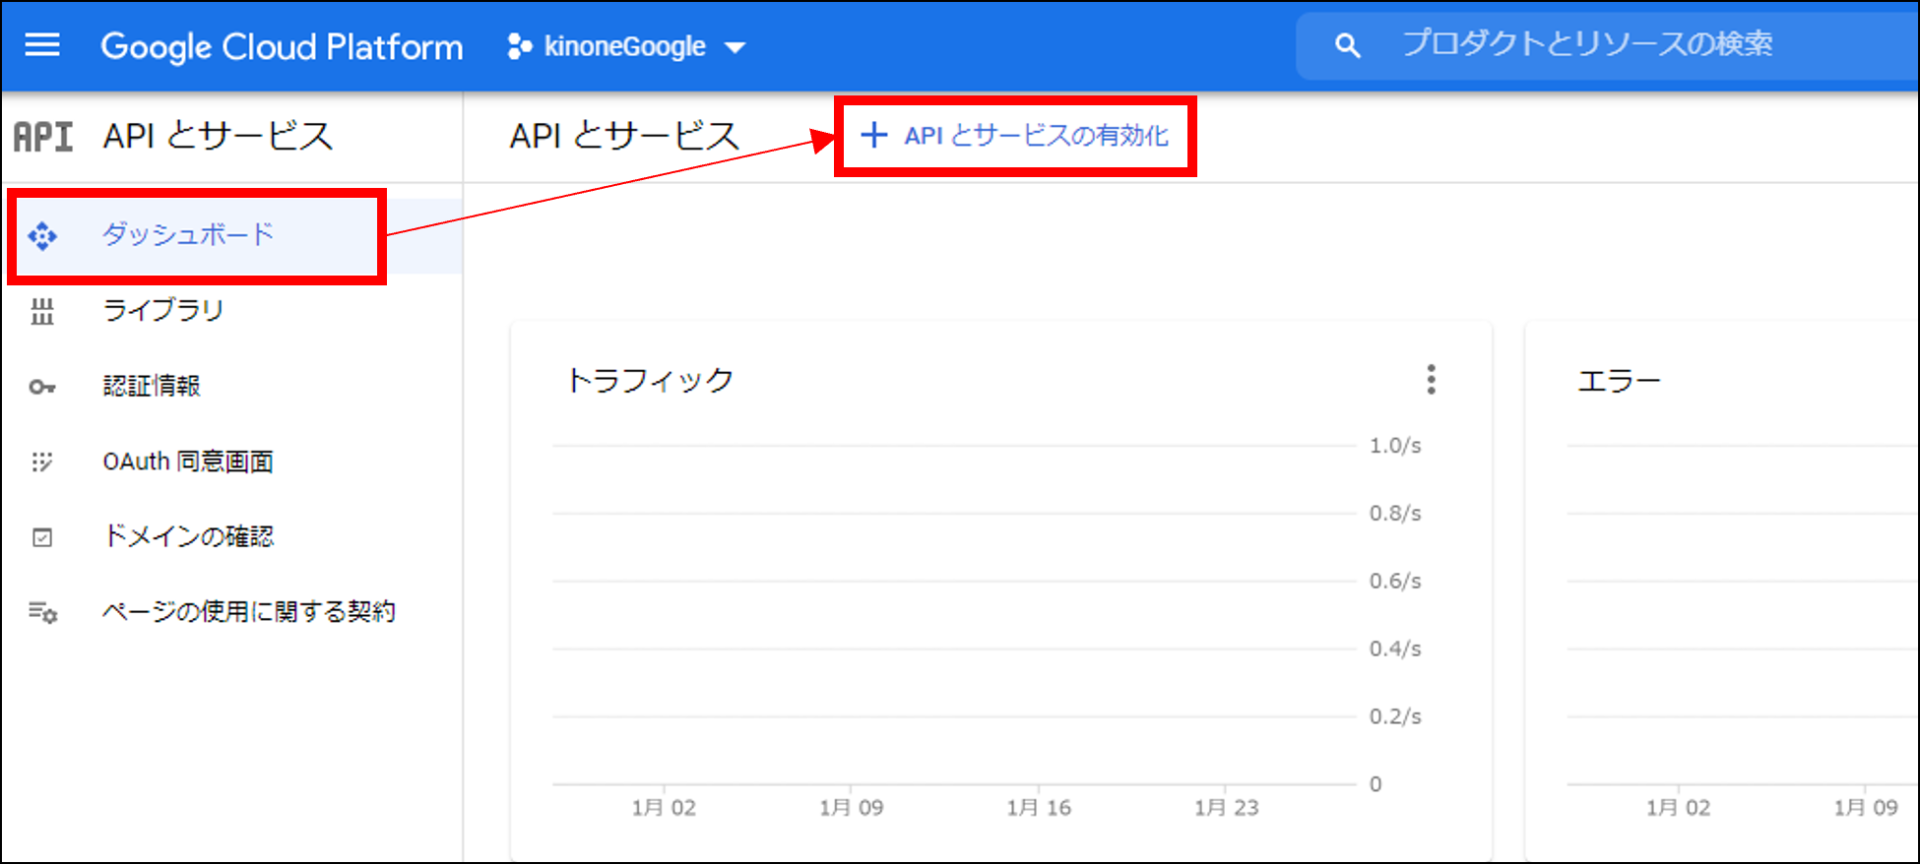This screenshot has width=1920, height=864.
Task: Click the ライブラリ grid icon
Action: [42, 312]
